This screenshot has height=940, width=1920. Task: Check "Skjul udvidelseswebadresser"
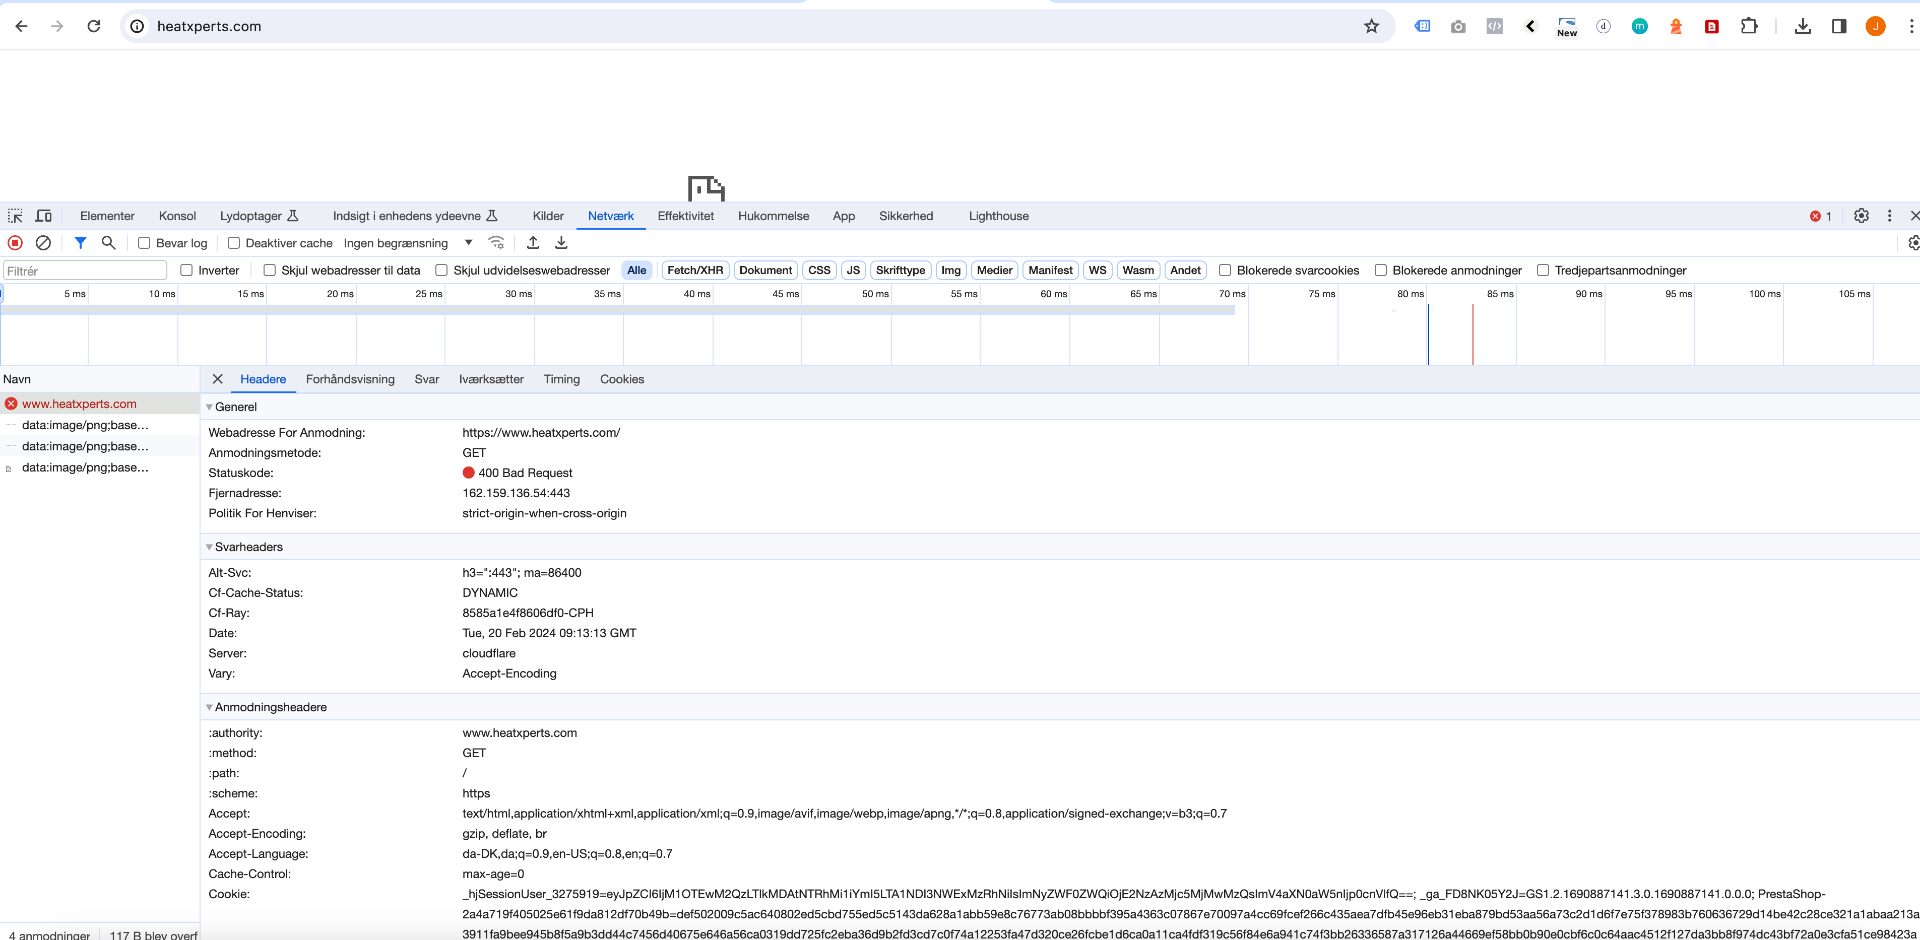[441, 270]
